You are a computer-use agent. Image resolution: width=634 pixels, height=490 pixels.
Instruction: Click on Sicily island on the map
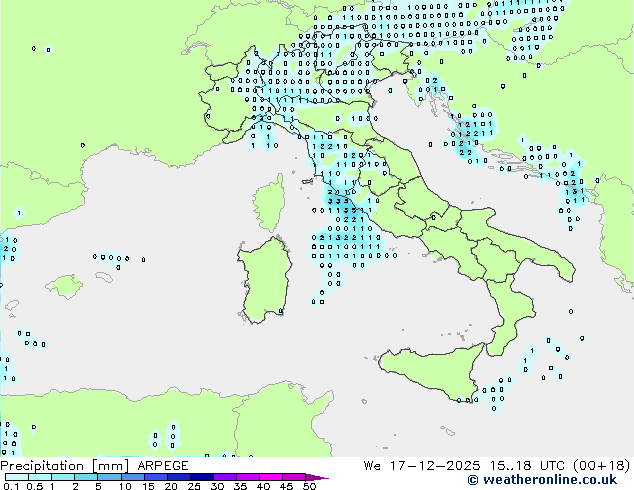point(433,372)
